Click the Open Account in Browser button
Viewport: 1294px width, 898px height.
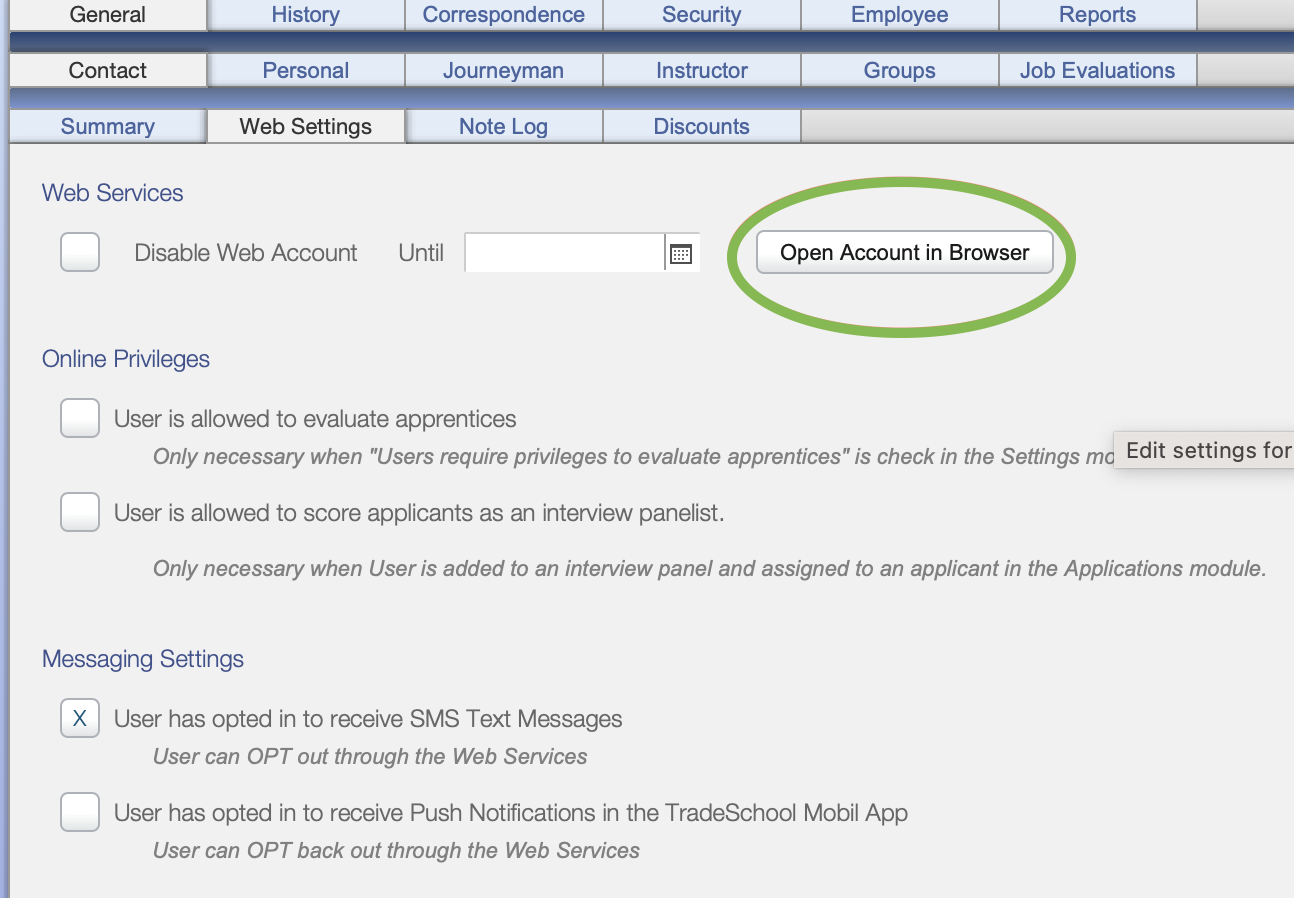pyautogui.click(x=903, y=252)
